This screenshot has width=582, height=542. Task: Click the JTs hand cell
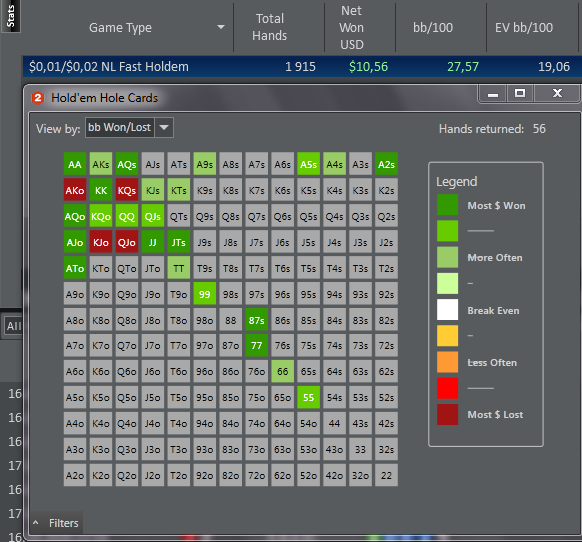[179, 242]
